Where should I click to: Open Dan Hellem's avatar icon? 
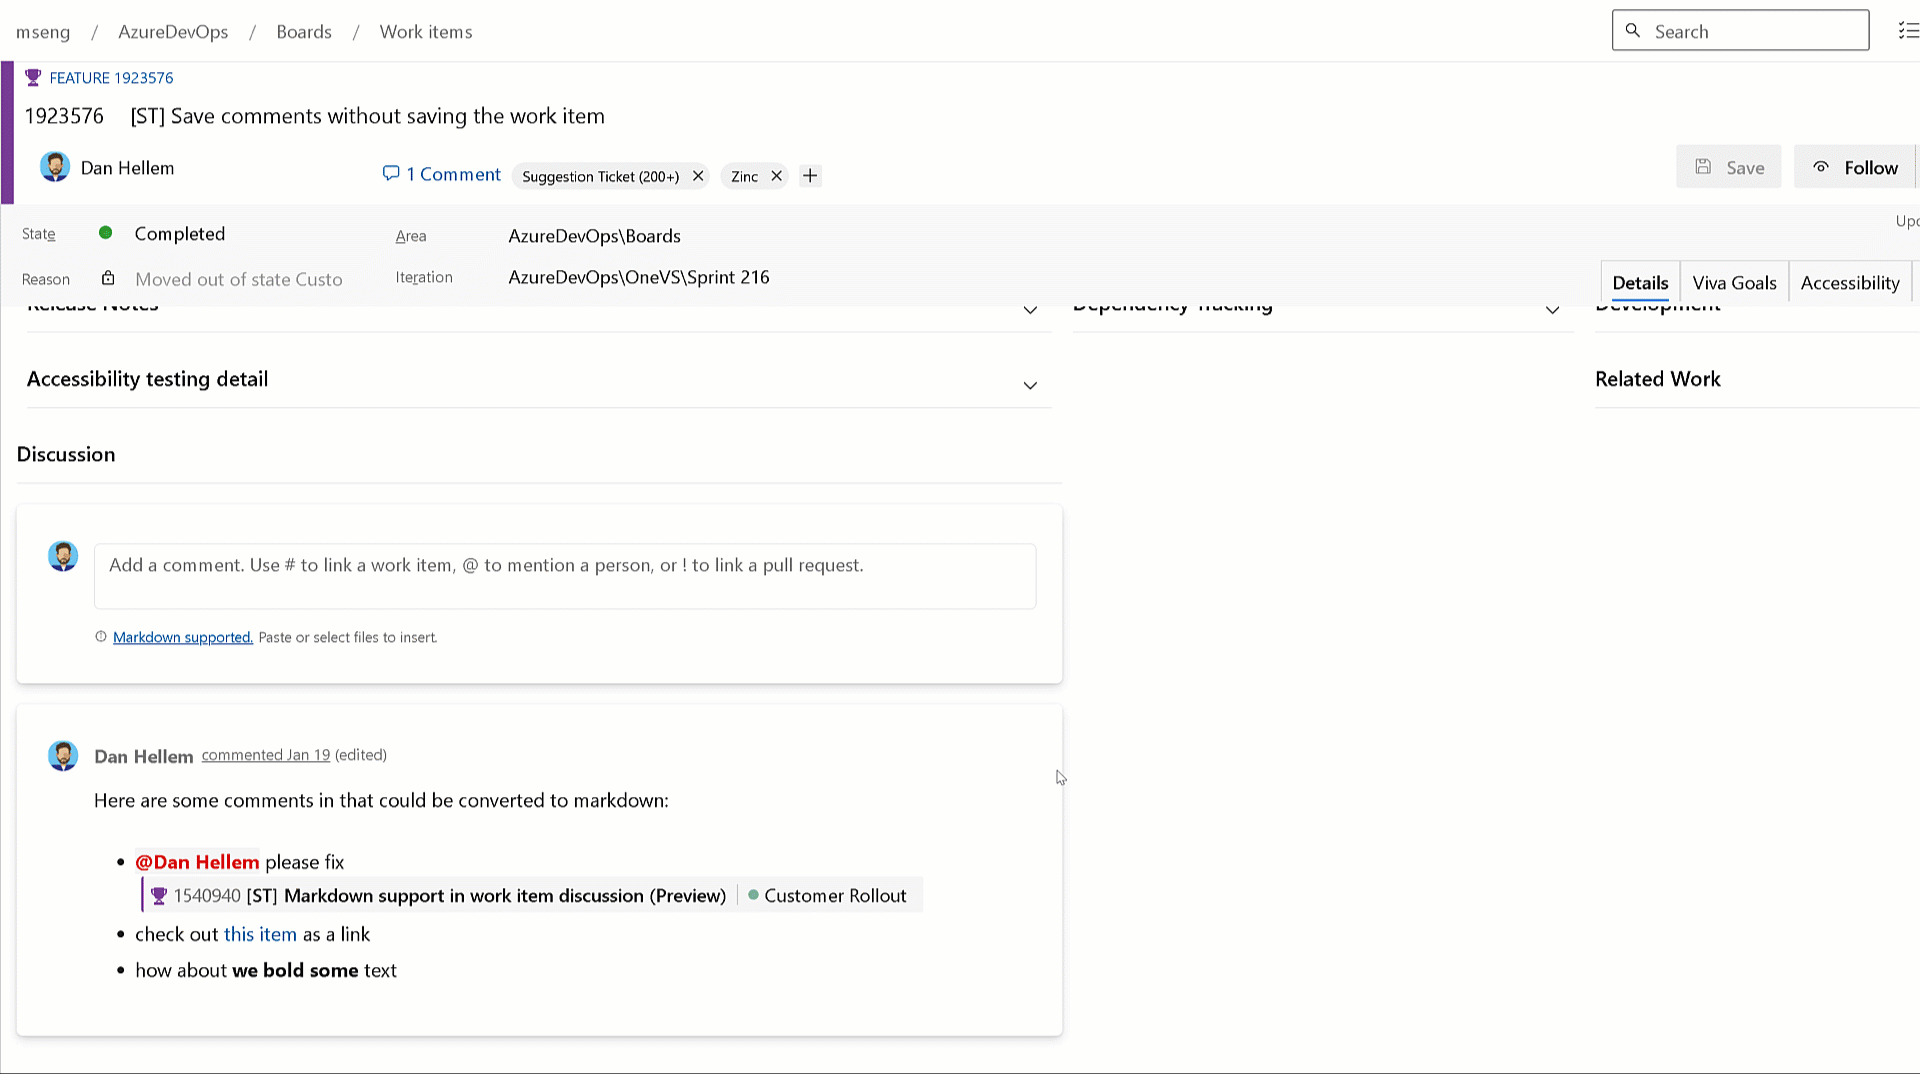pos(55,167)
